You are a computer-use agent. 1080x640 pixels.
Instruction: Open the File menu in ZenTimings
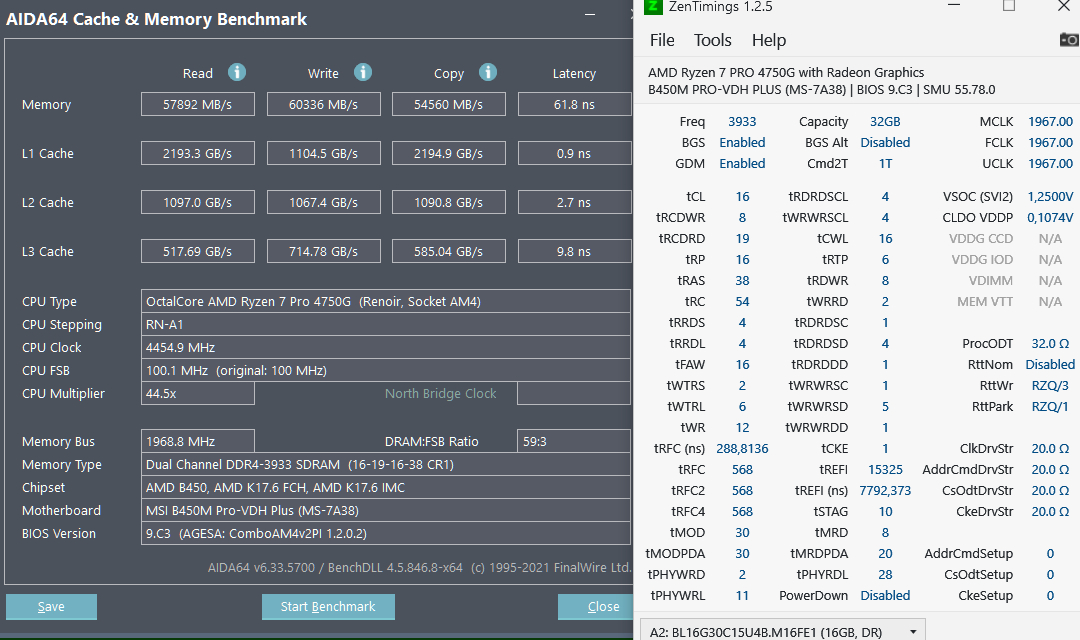click(x=662, y=40)
